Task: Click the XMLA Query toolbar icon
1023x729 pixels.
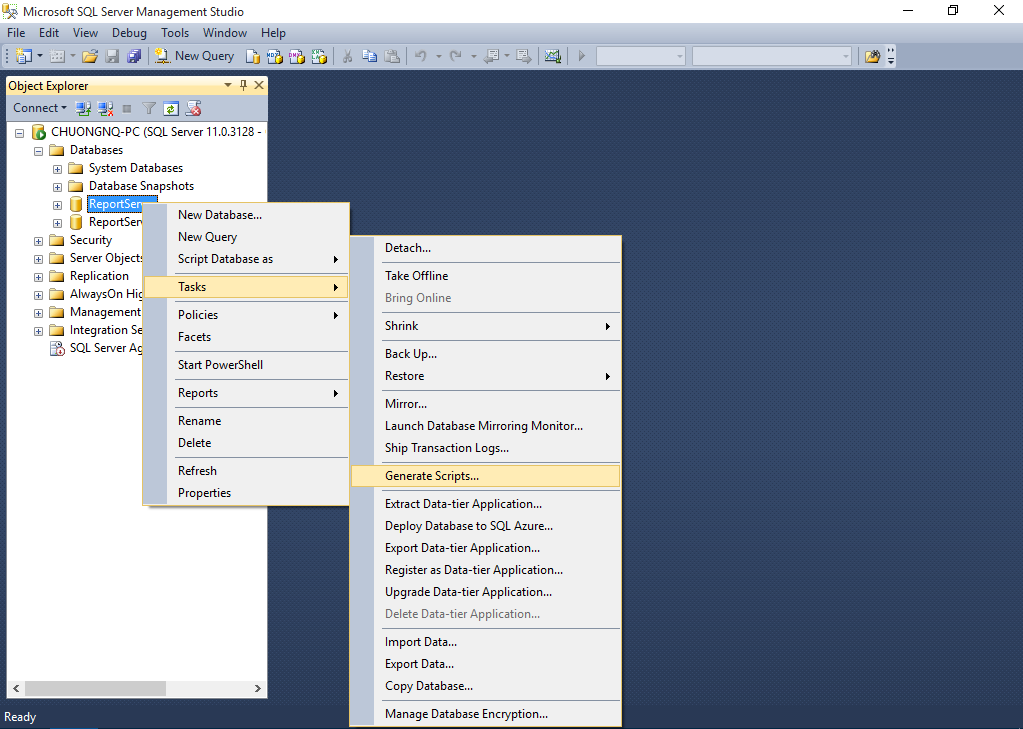Action: click(x=319, y=56)
